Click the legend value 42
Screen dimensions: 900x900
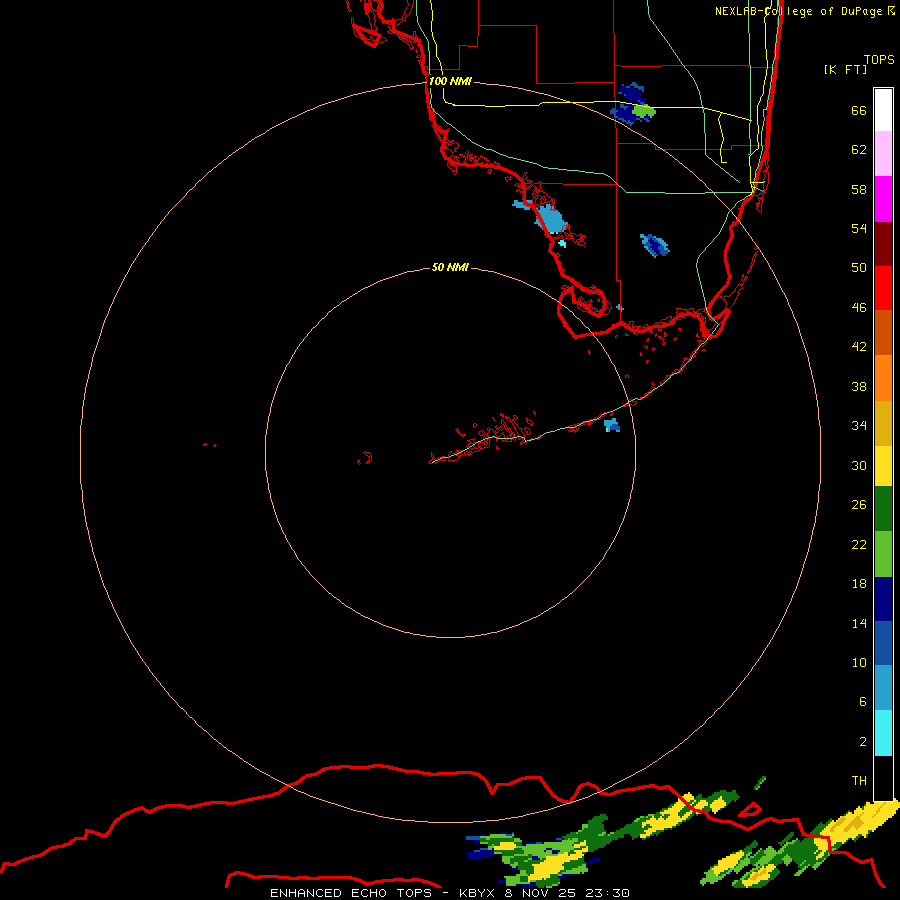point(859,347)
